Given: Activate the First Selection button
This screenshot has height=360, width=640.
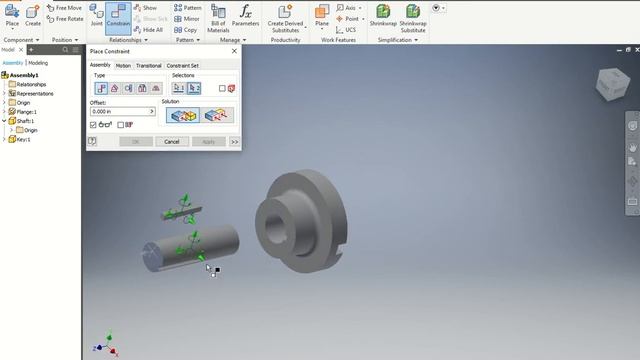Looking at the screenshot, I should tap(179, 88).
